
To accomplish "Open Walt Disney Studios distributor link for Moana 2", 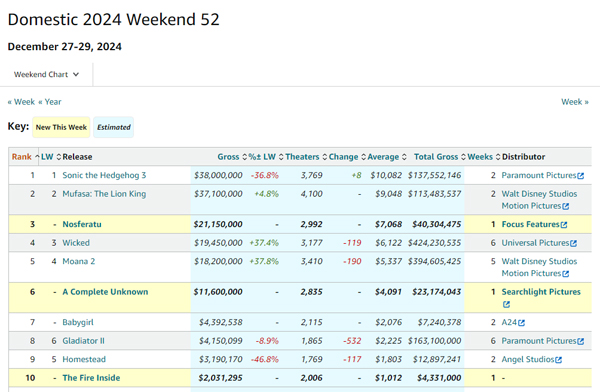I will point(539,261).
